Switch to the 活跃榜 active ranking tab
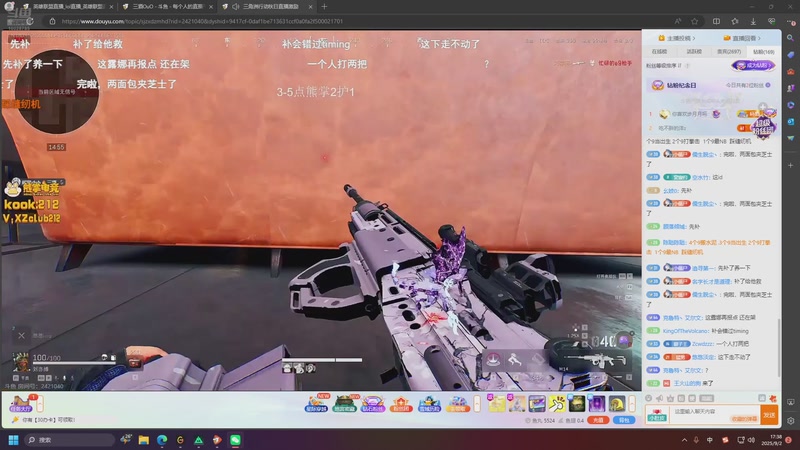800x450 pixels. (693, 52)
